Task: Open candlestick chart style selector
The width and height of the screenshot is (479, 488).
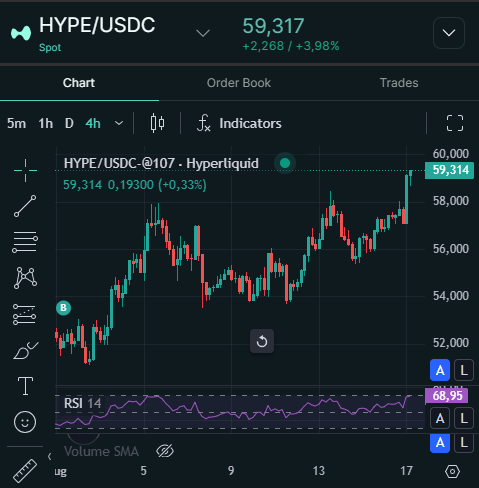Action: click(157, 123)
